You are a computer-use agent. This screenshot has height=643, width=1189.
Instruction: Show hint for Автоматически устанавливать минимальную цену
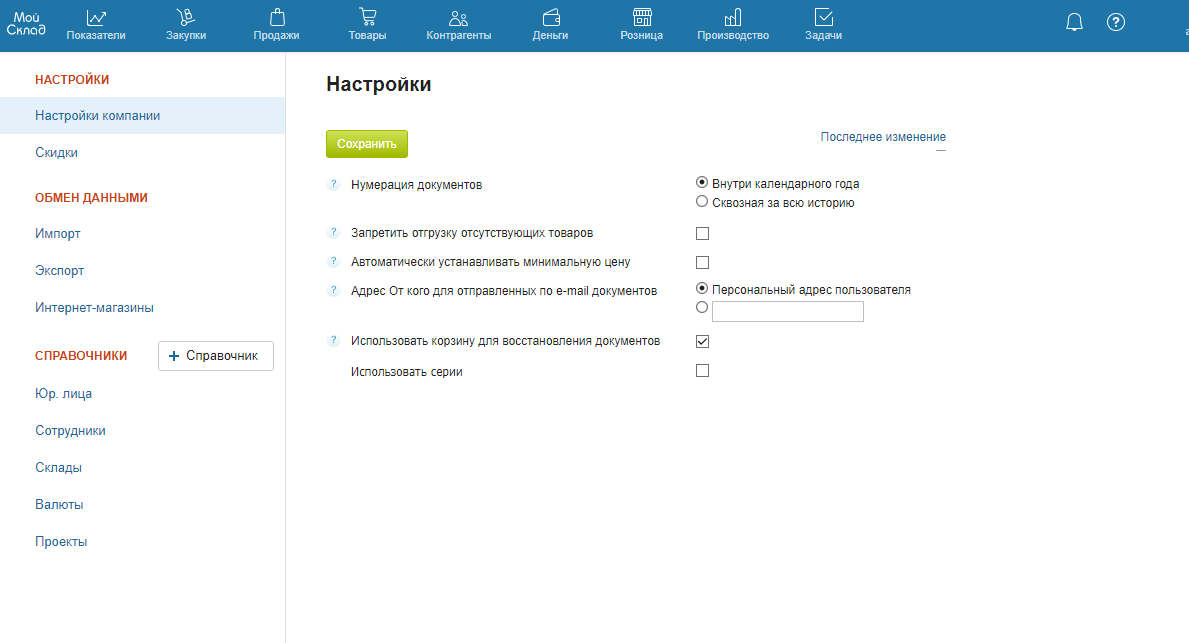(x=333, y=261)
